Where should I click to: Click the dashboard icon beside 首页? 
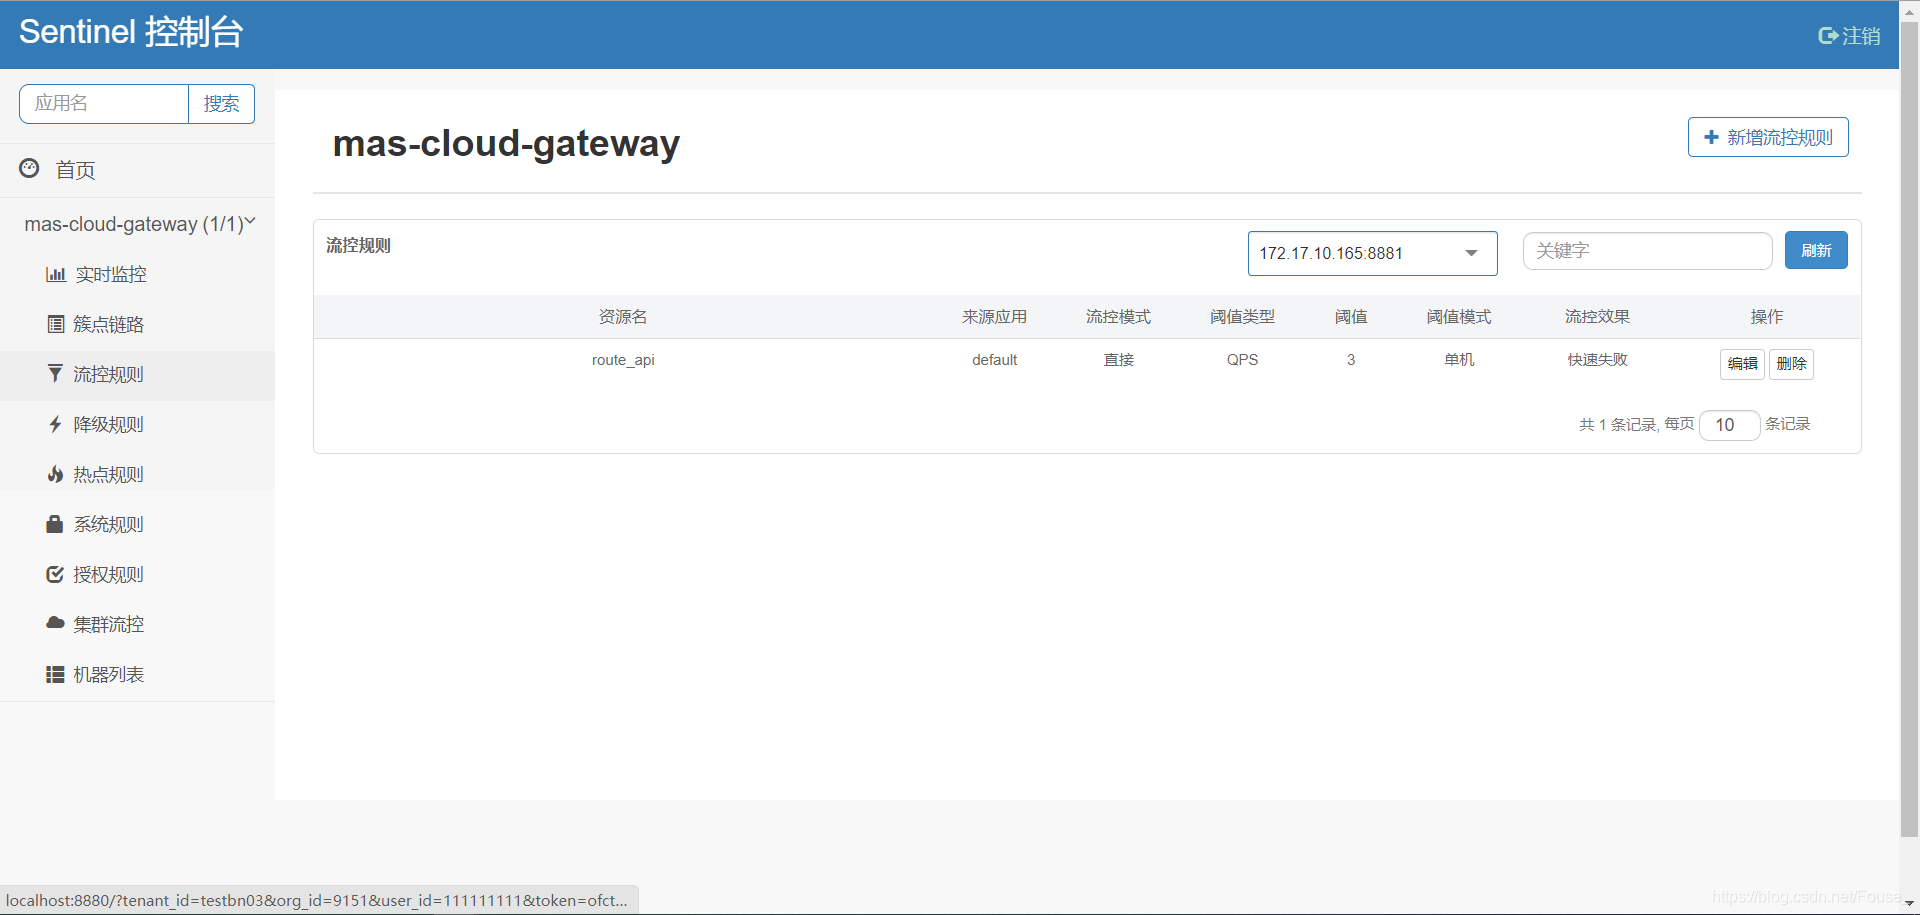30,168
